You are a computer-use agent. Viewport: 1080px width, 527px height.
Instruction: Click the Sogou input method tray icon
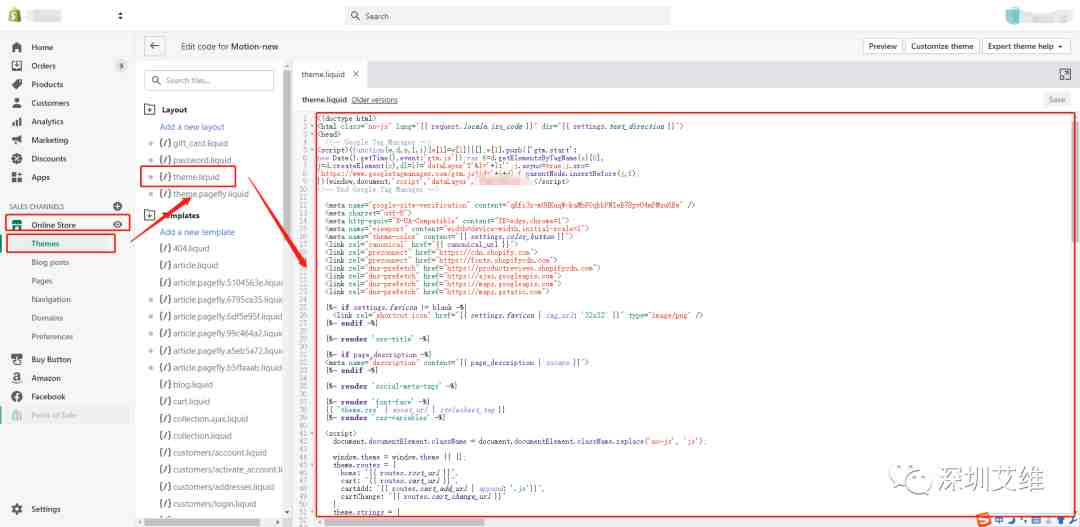point(983,519)
